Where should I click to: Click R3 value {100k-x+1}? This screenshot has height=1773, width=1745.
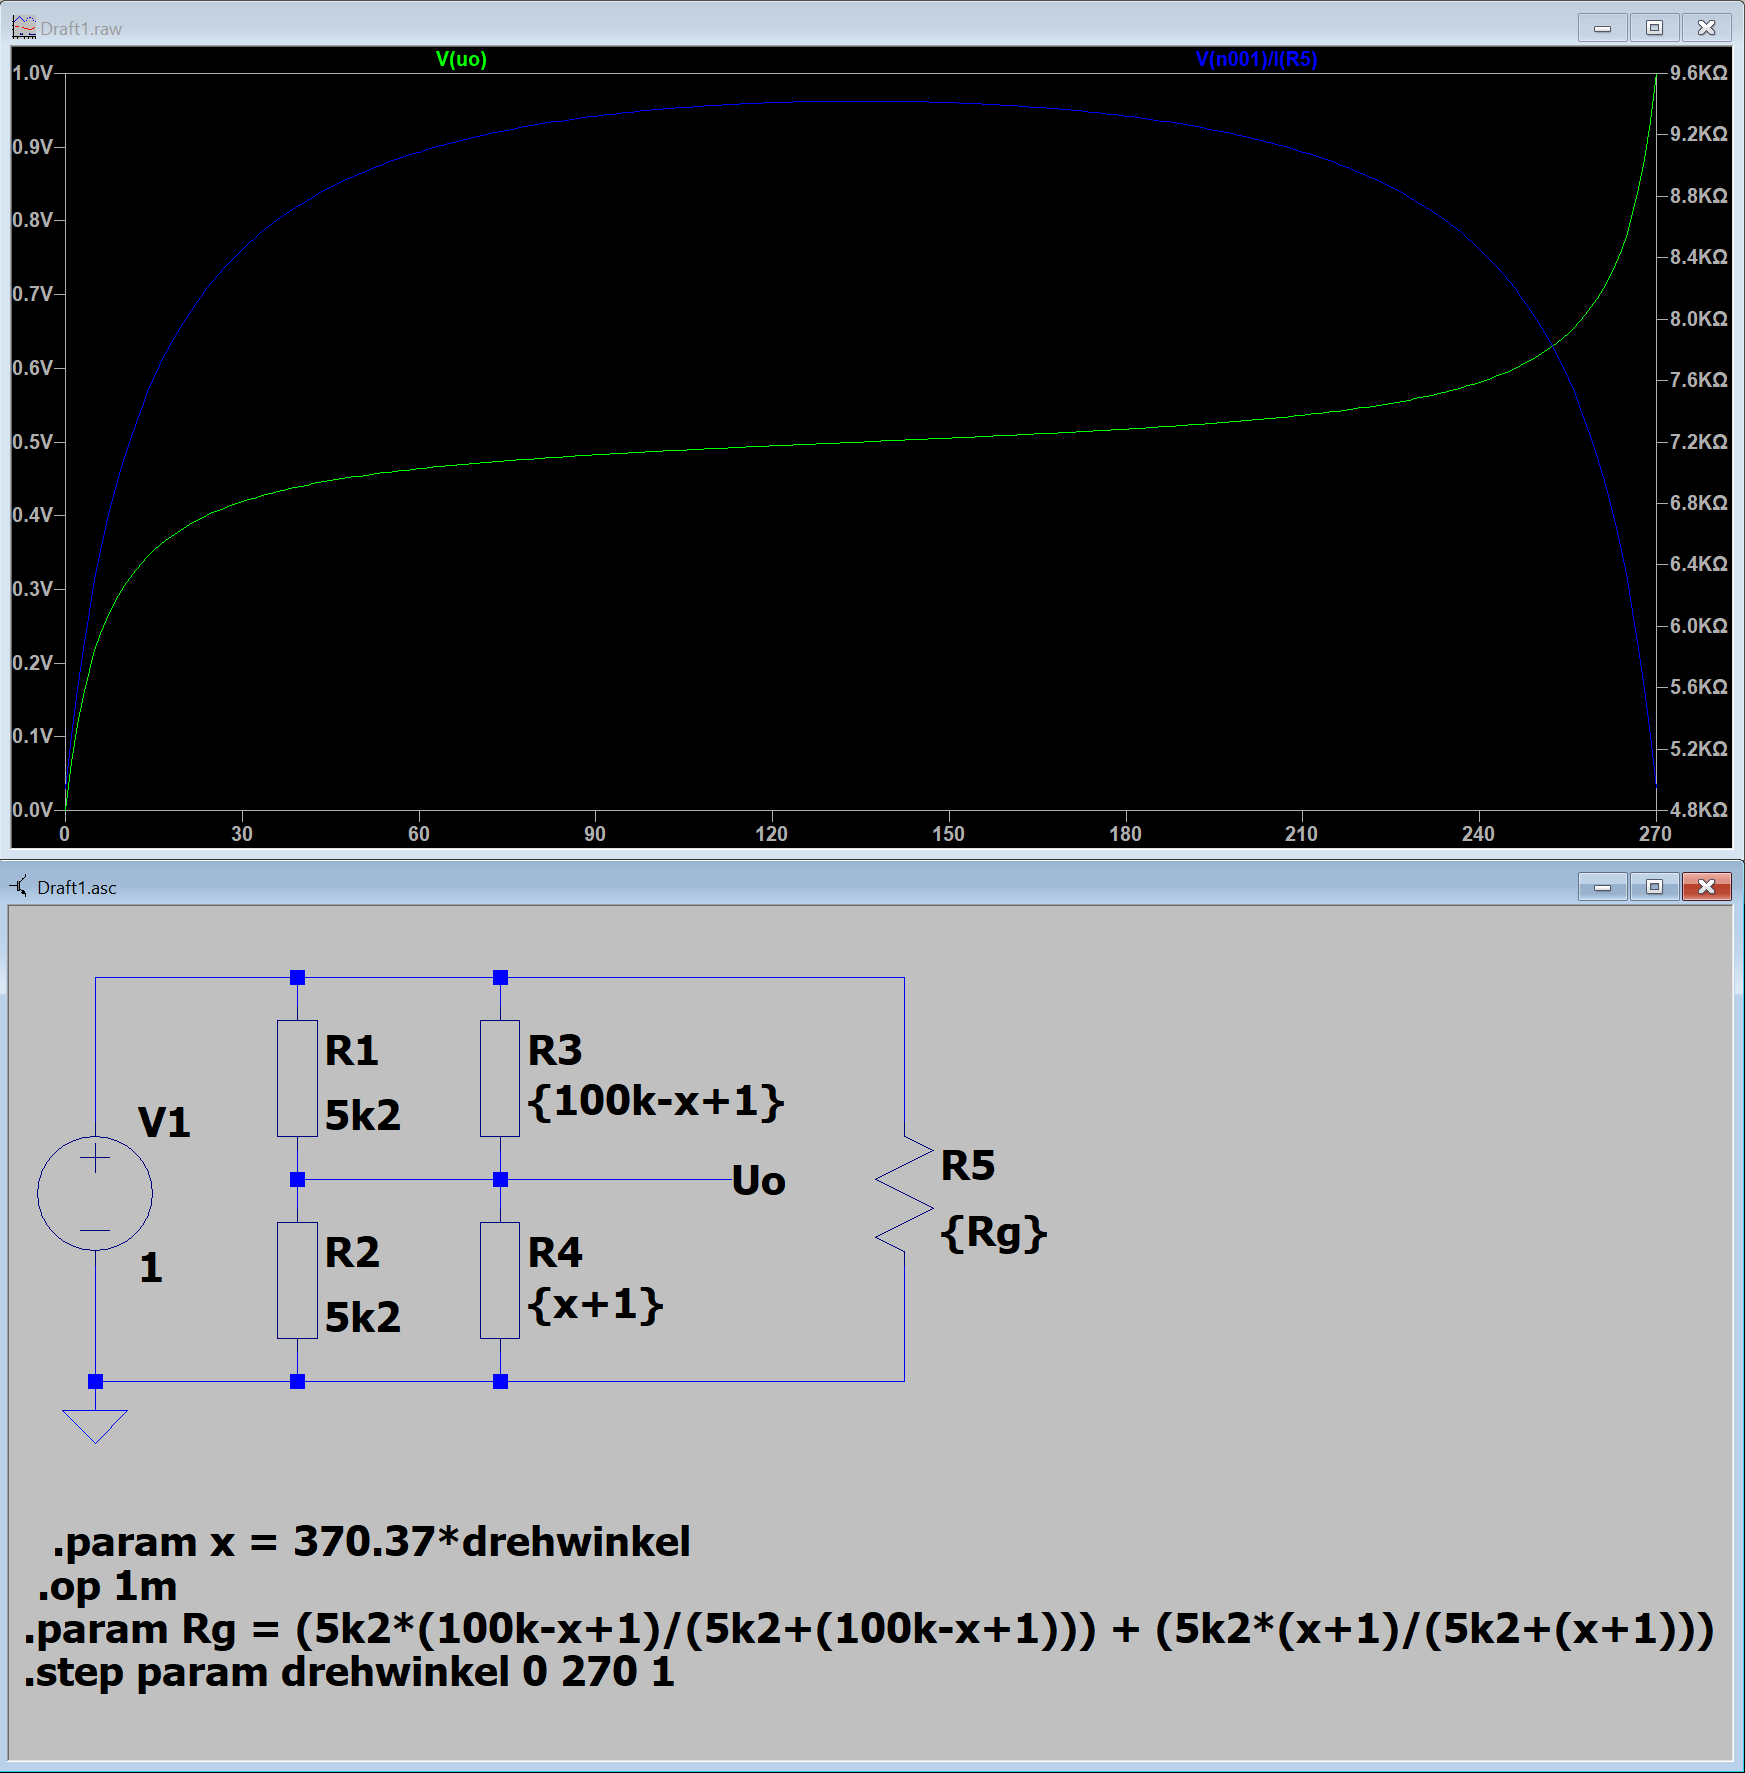(x=656, y=1101)
